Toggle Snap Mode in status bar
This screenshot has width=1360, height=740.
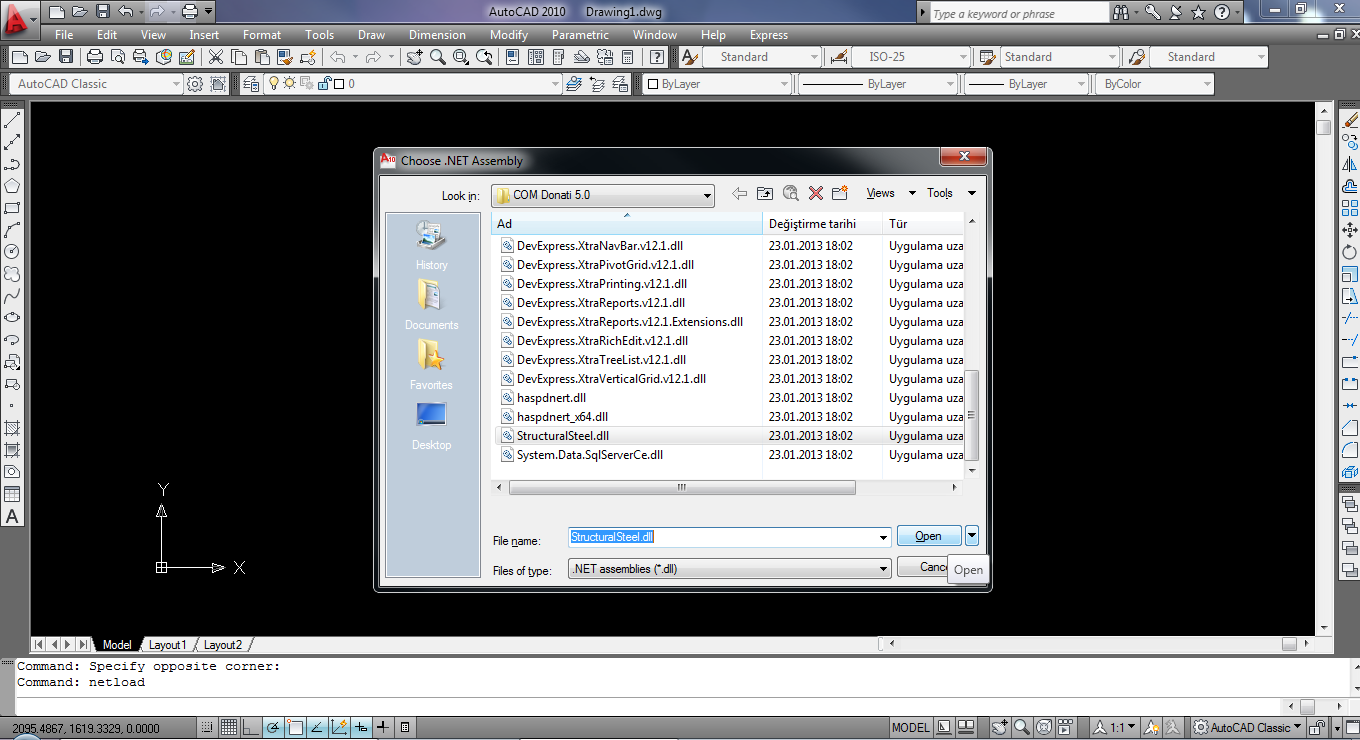[207, 728]
